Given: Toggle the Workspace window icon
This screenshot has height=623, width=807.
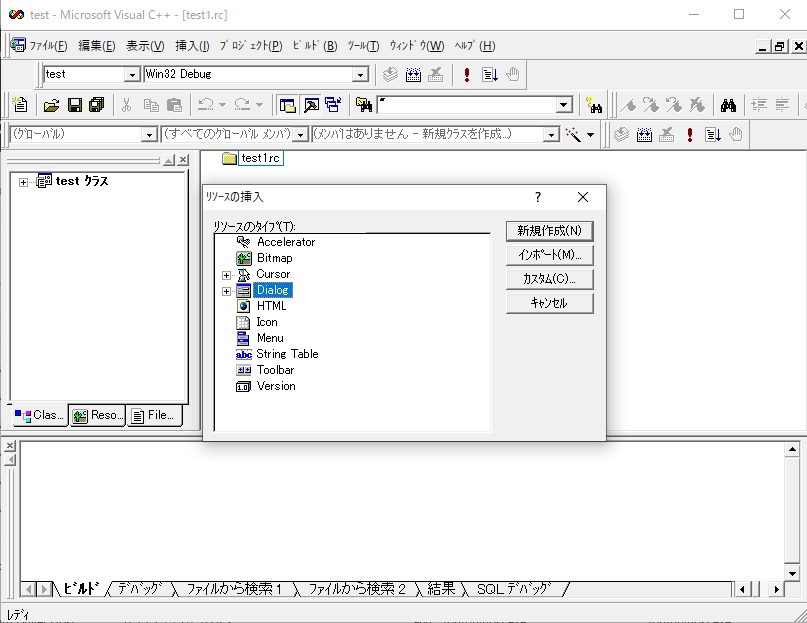Looking at the screenshot, I should click(x=287, y=106).
